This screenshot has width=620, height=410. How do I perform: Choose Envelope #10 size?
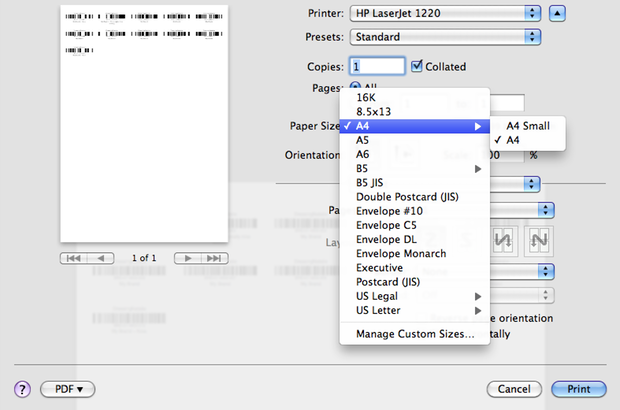(x=414, y=211)
